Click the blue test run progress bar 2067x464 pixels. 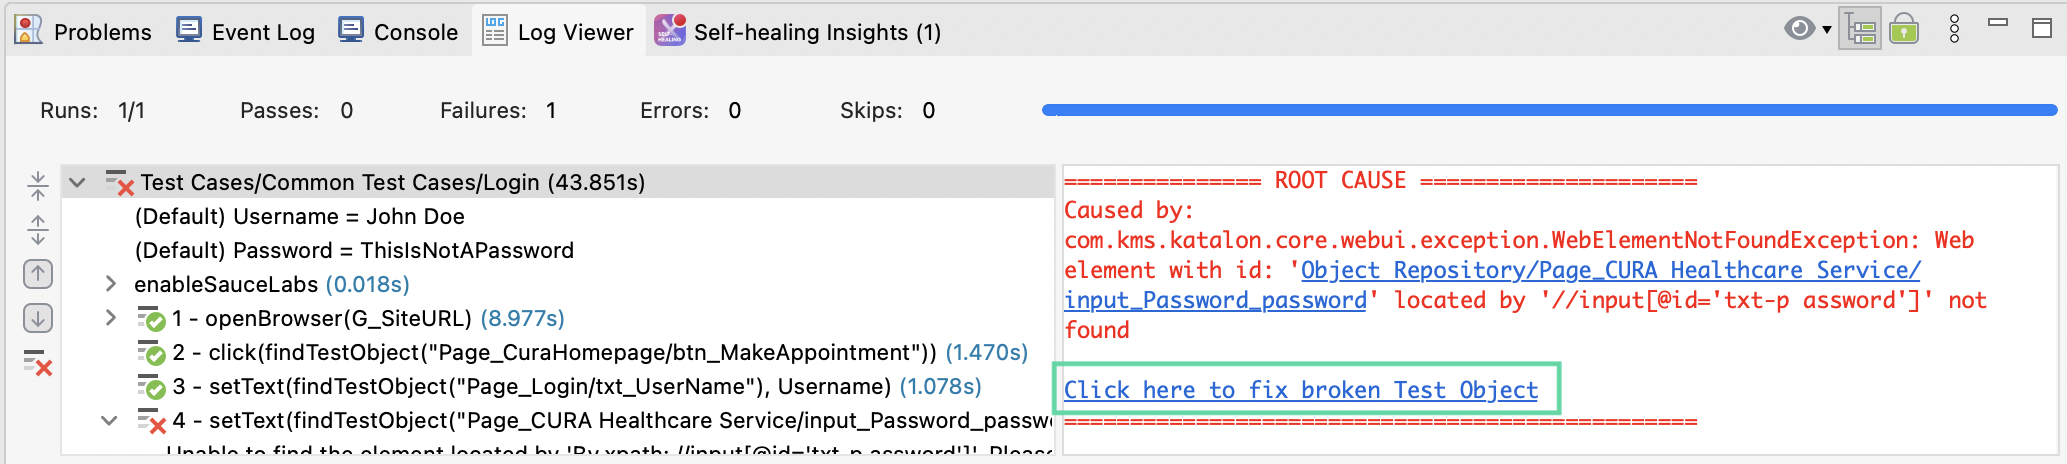point(1548,110)
